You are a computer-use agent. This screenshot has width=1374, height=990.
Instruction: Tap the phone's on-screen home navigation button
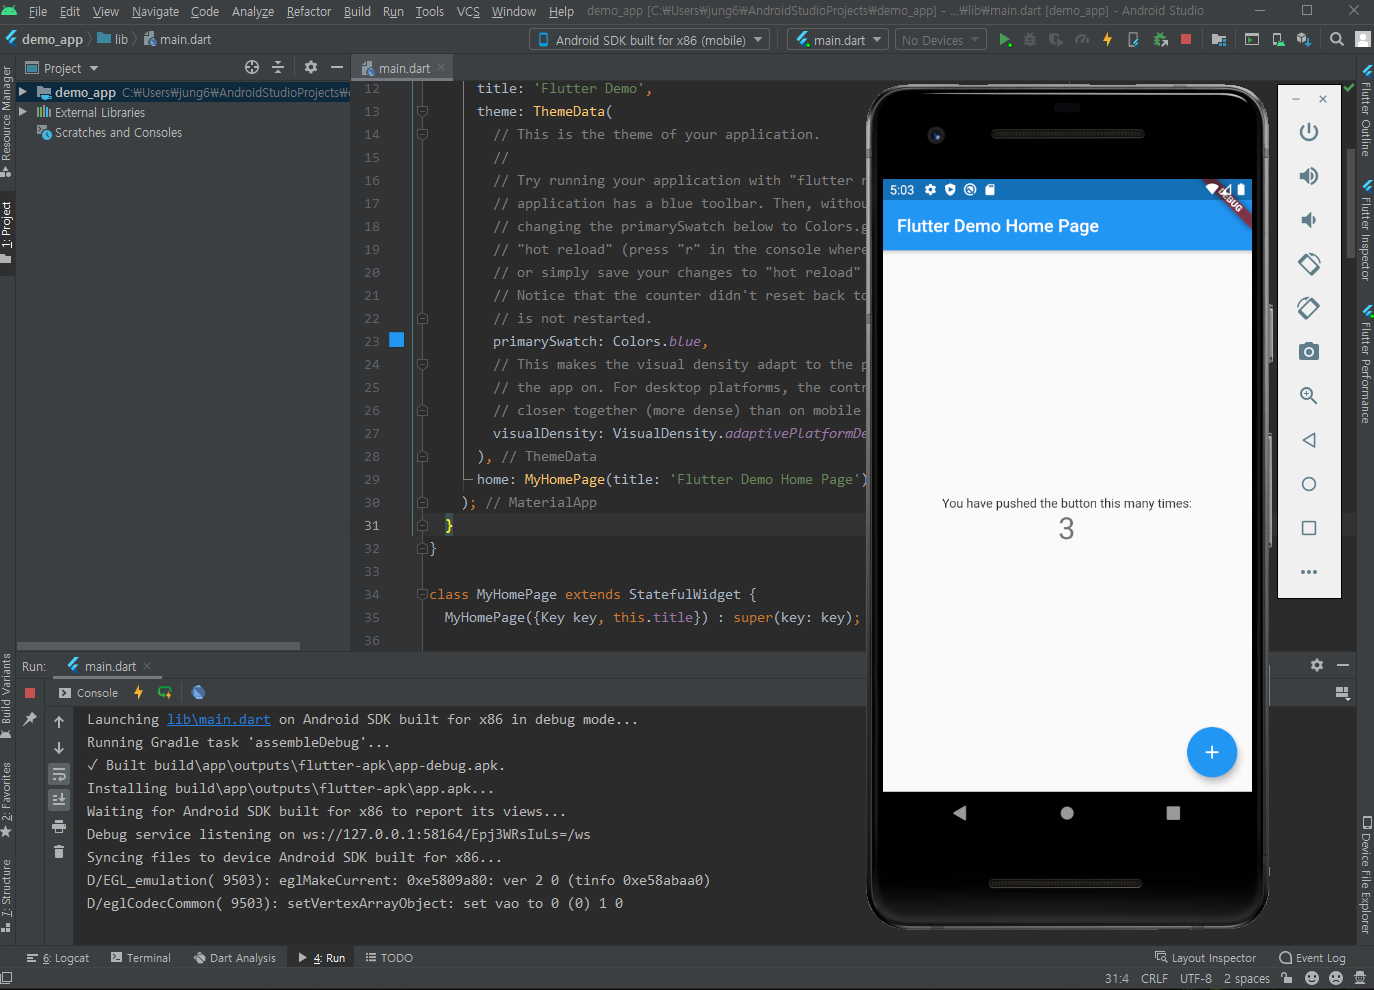(1067, 813)
